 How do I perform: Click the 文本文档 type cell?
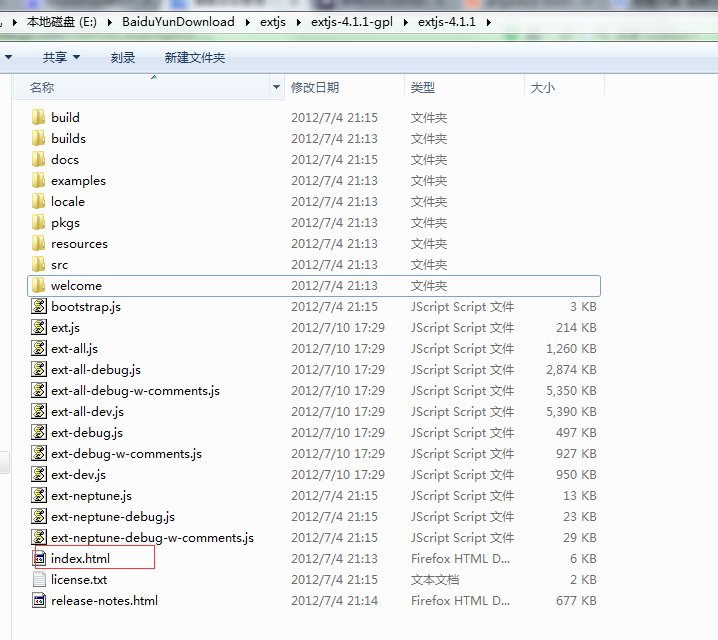435,580
